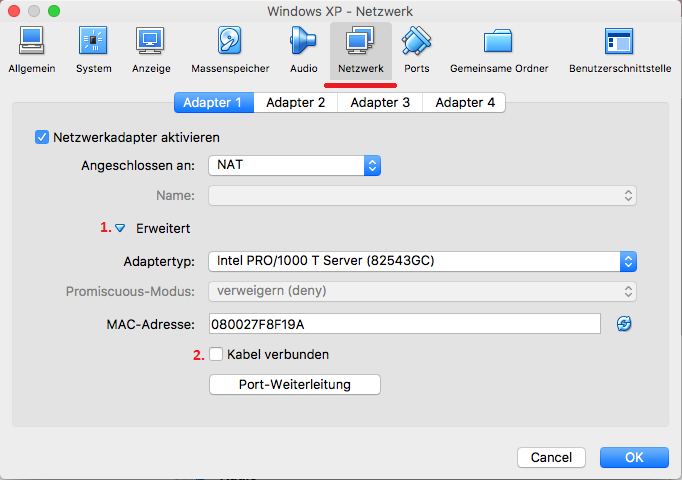Toggle Netzwerkadapter aktivieren checkbox

point(42,137)
